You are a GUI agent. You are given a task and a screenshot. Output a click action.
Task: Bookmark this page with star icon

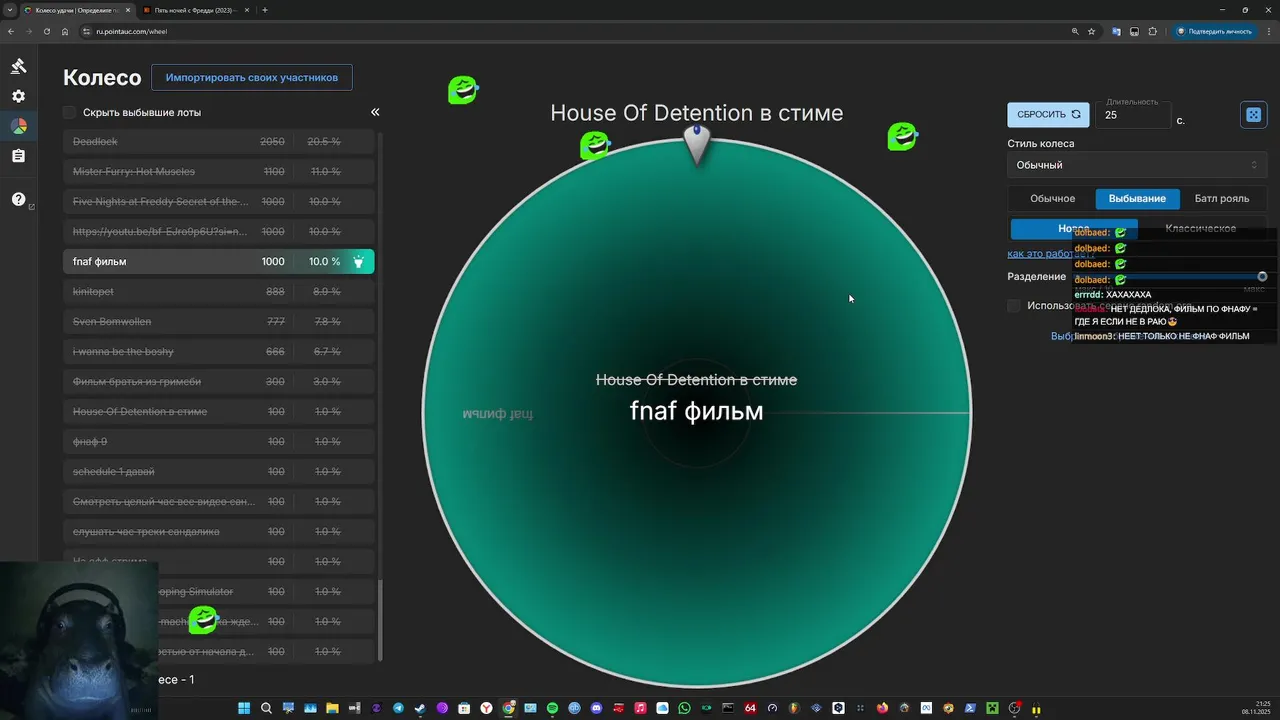1092,31
